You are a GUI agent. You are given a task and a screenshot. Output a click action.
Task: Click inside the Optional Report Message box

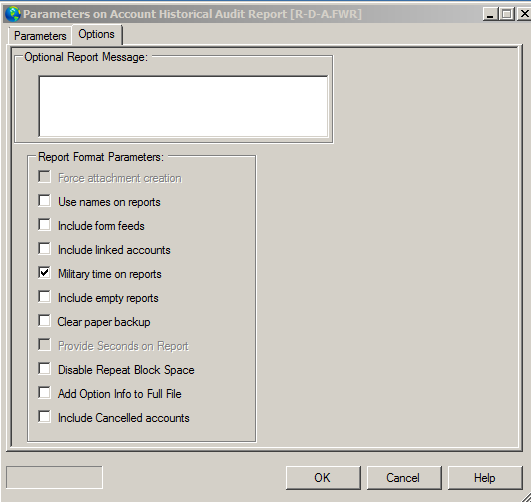(183, 106)
